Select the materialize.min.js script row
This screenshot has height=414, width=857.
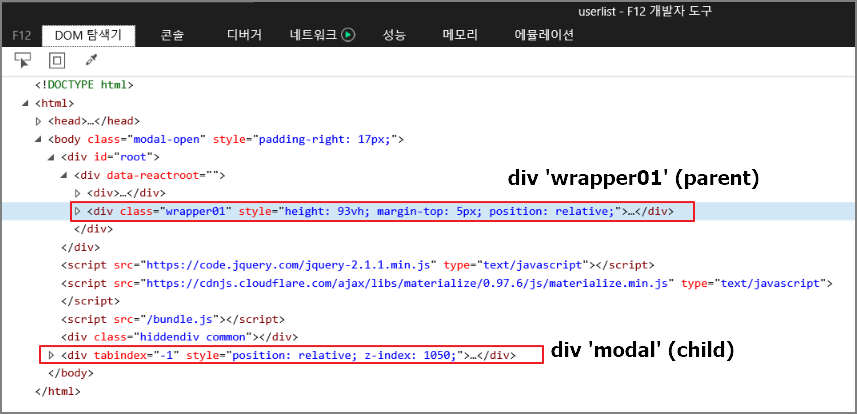(447, 283)
